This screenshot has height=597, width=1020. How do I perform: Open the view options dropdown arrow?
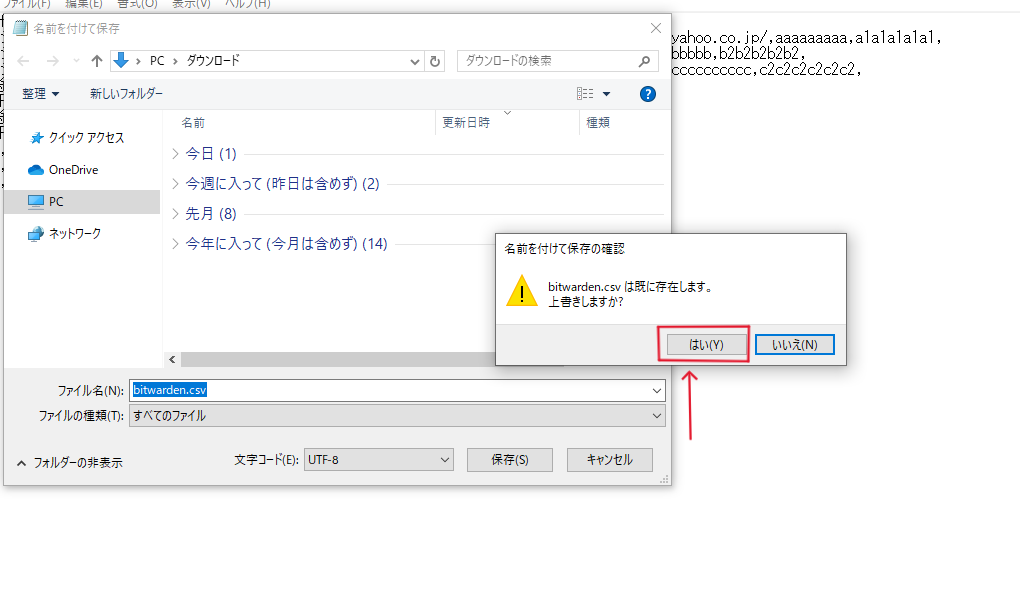tap(606, 94)
